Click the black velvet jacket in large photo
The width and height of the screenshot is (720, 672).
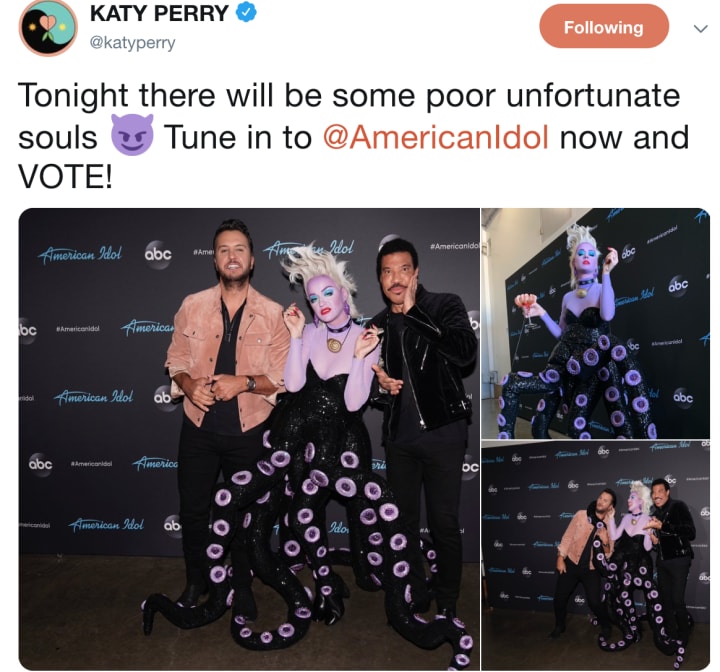[422, 358]
